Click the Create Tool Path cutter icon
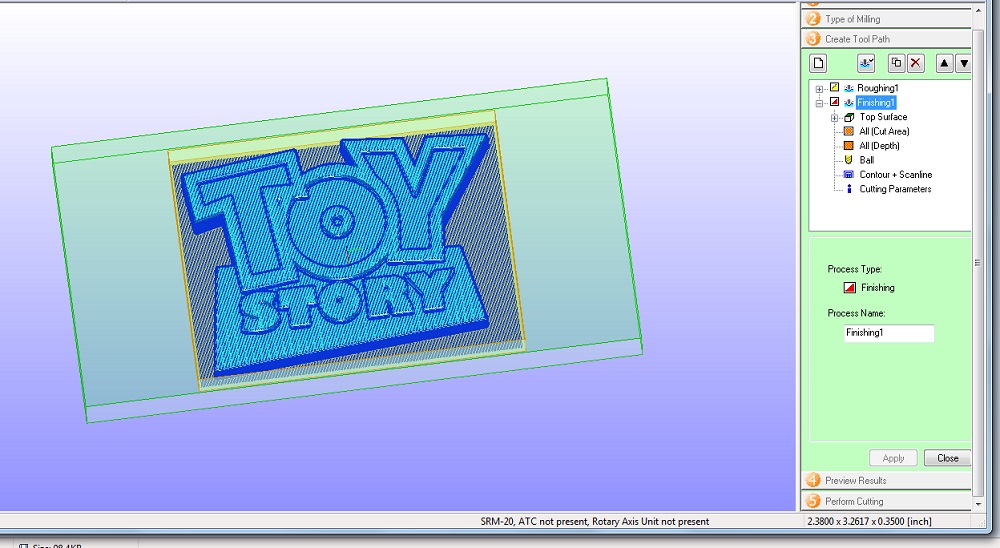The height and width of the screenshot is (548, 1000). coord(866,63)
